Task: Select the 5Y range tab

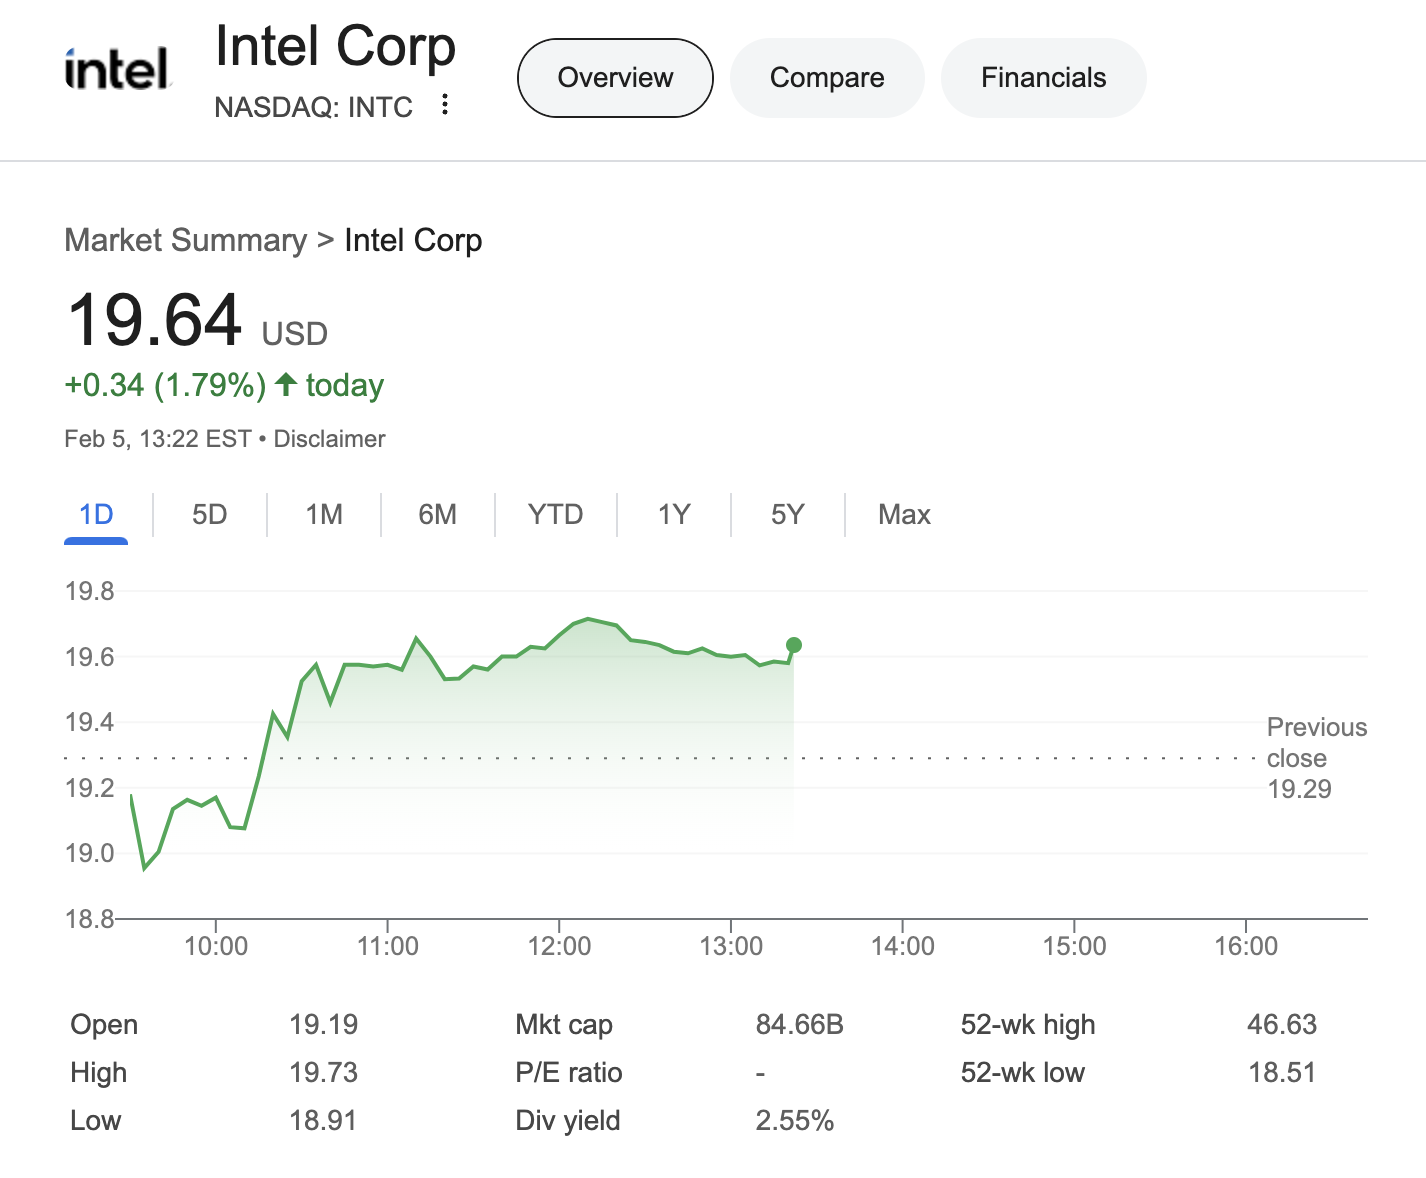Action: 788,515
